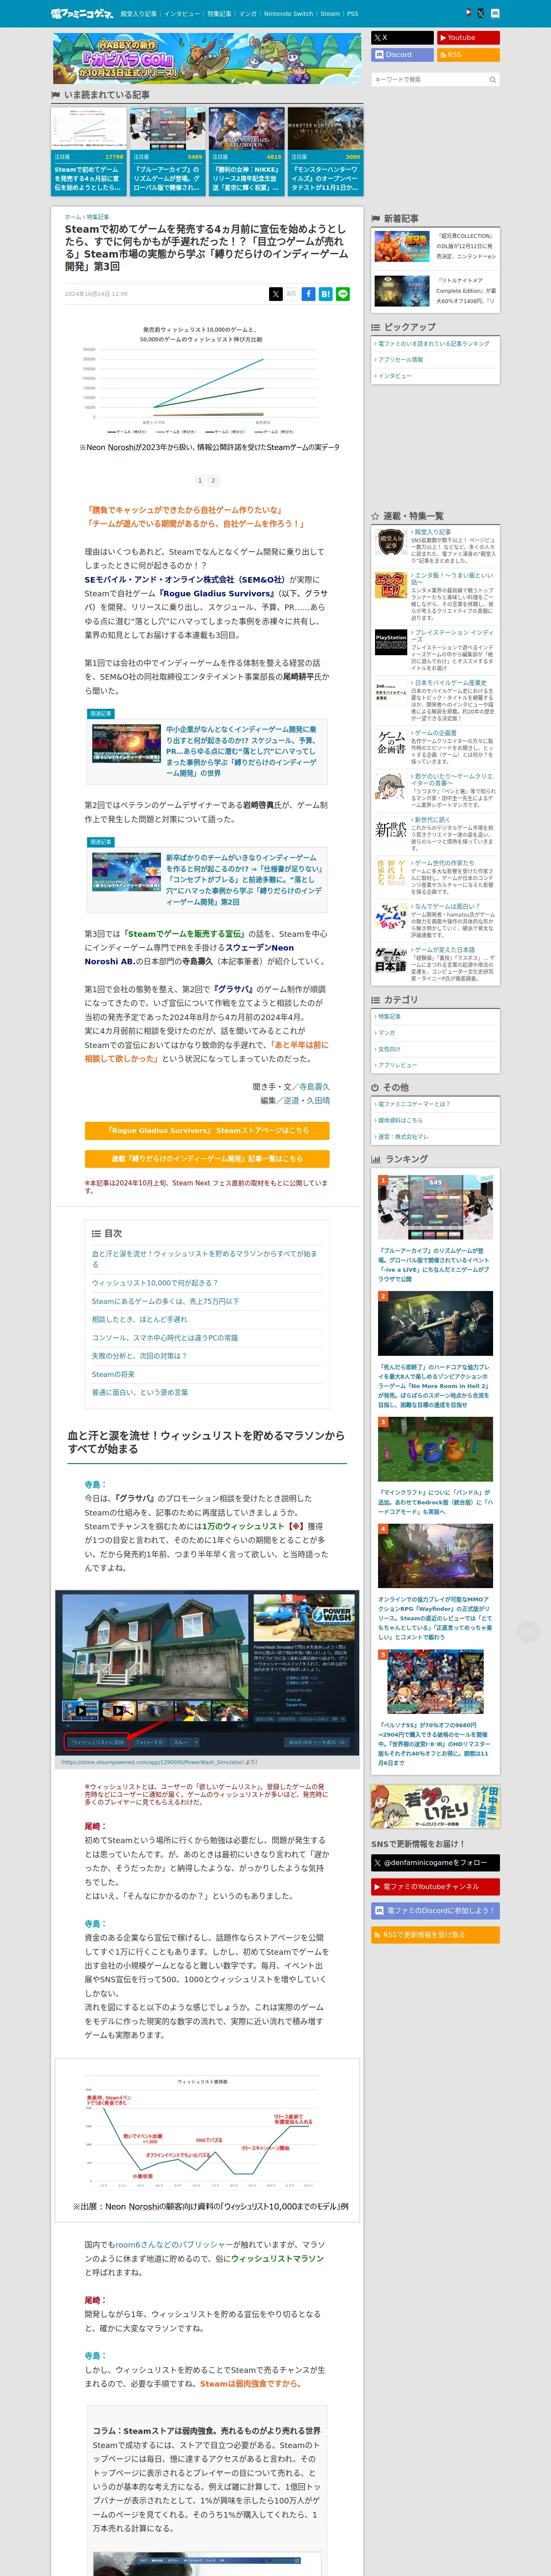Open the 殿堂入り記事 series thumbnail icon
The image size is (551, 2576).
tap(390, 542)
